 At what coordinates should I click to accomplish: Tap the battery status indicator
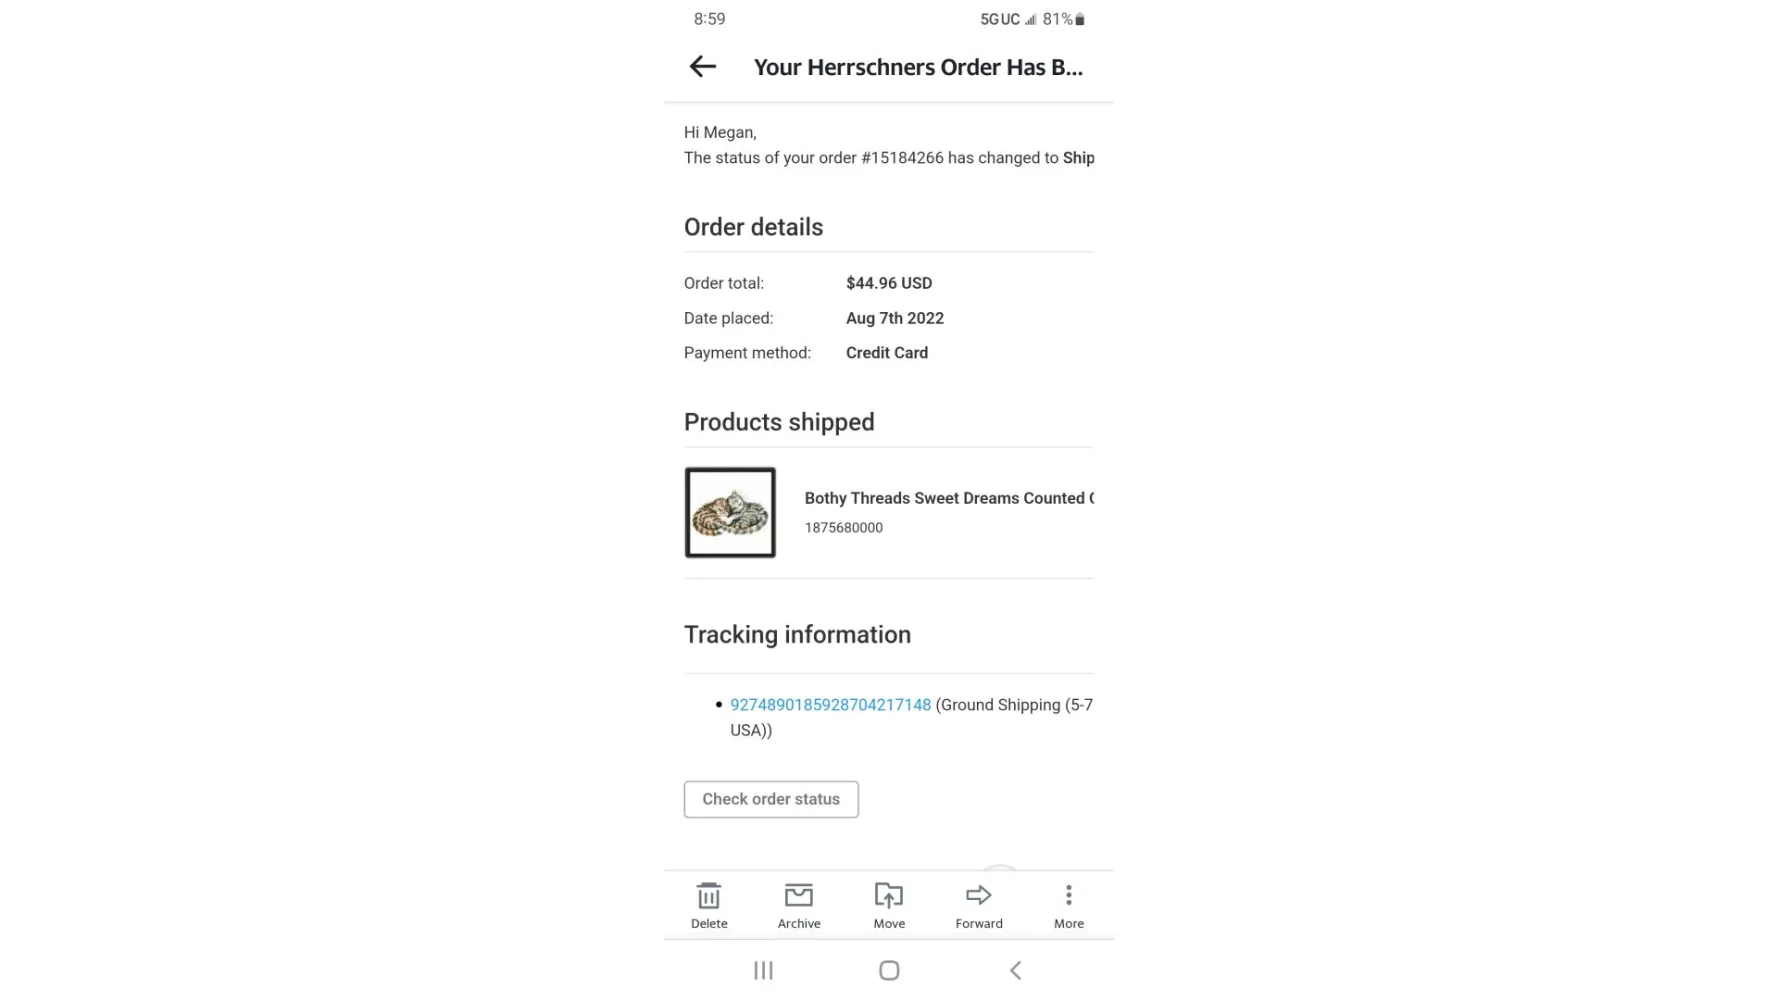pyautogui.click(x=1079, y=19)
